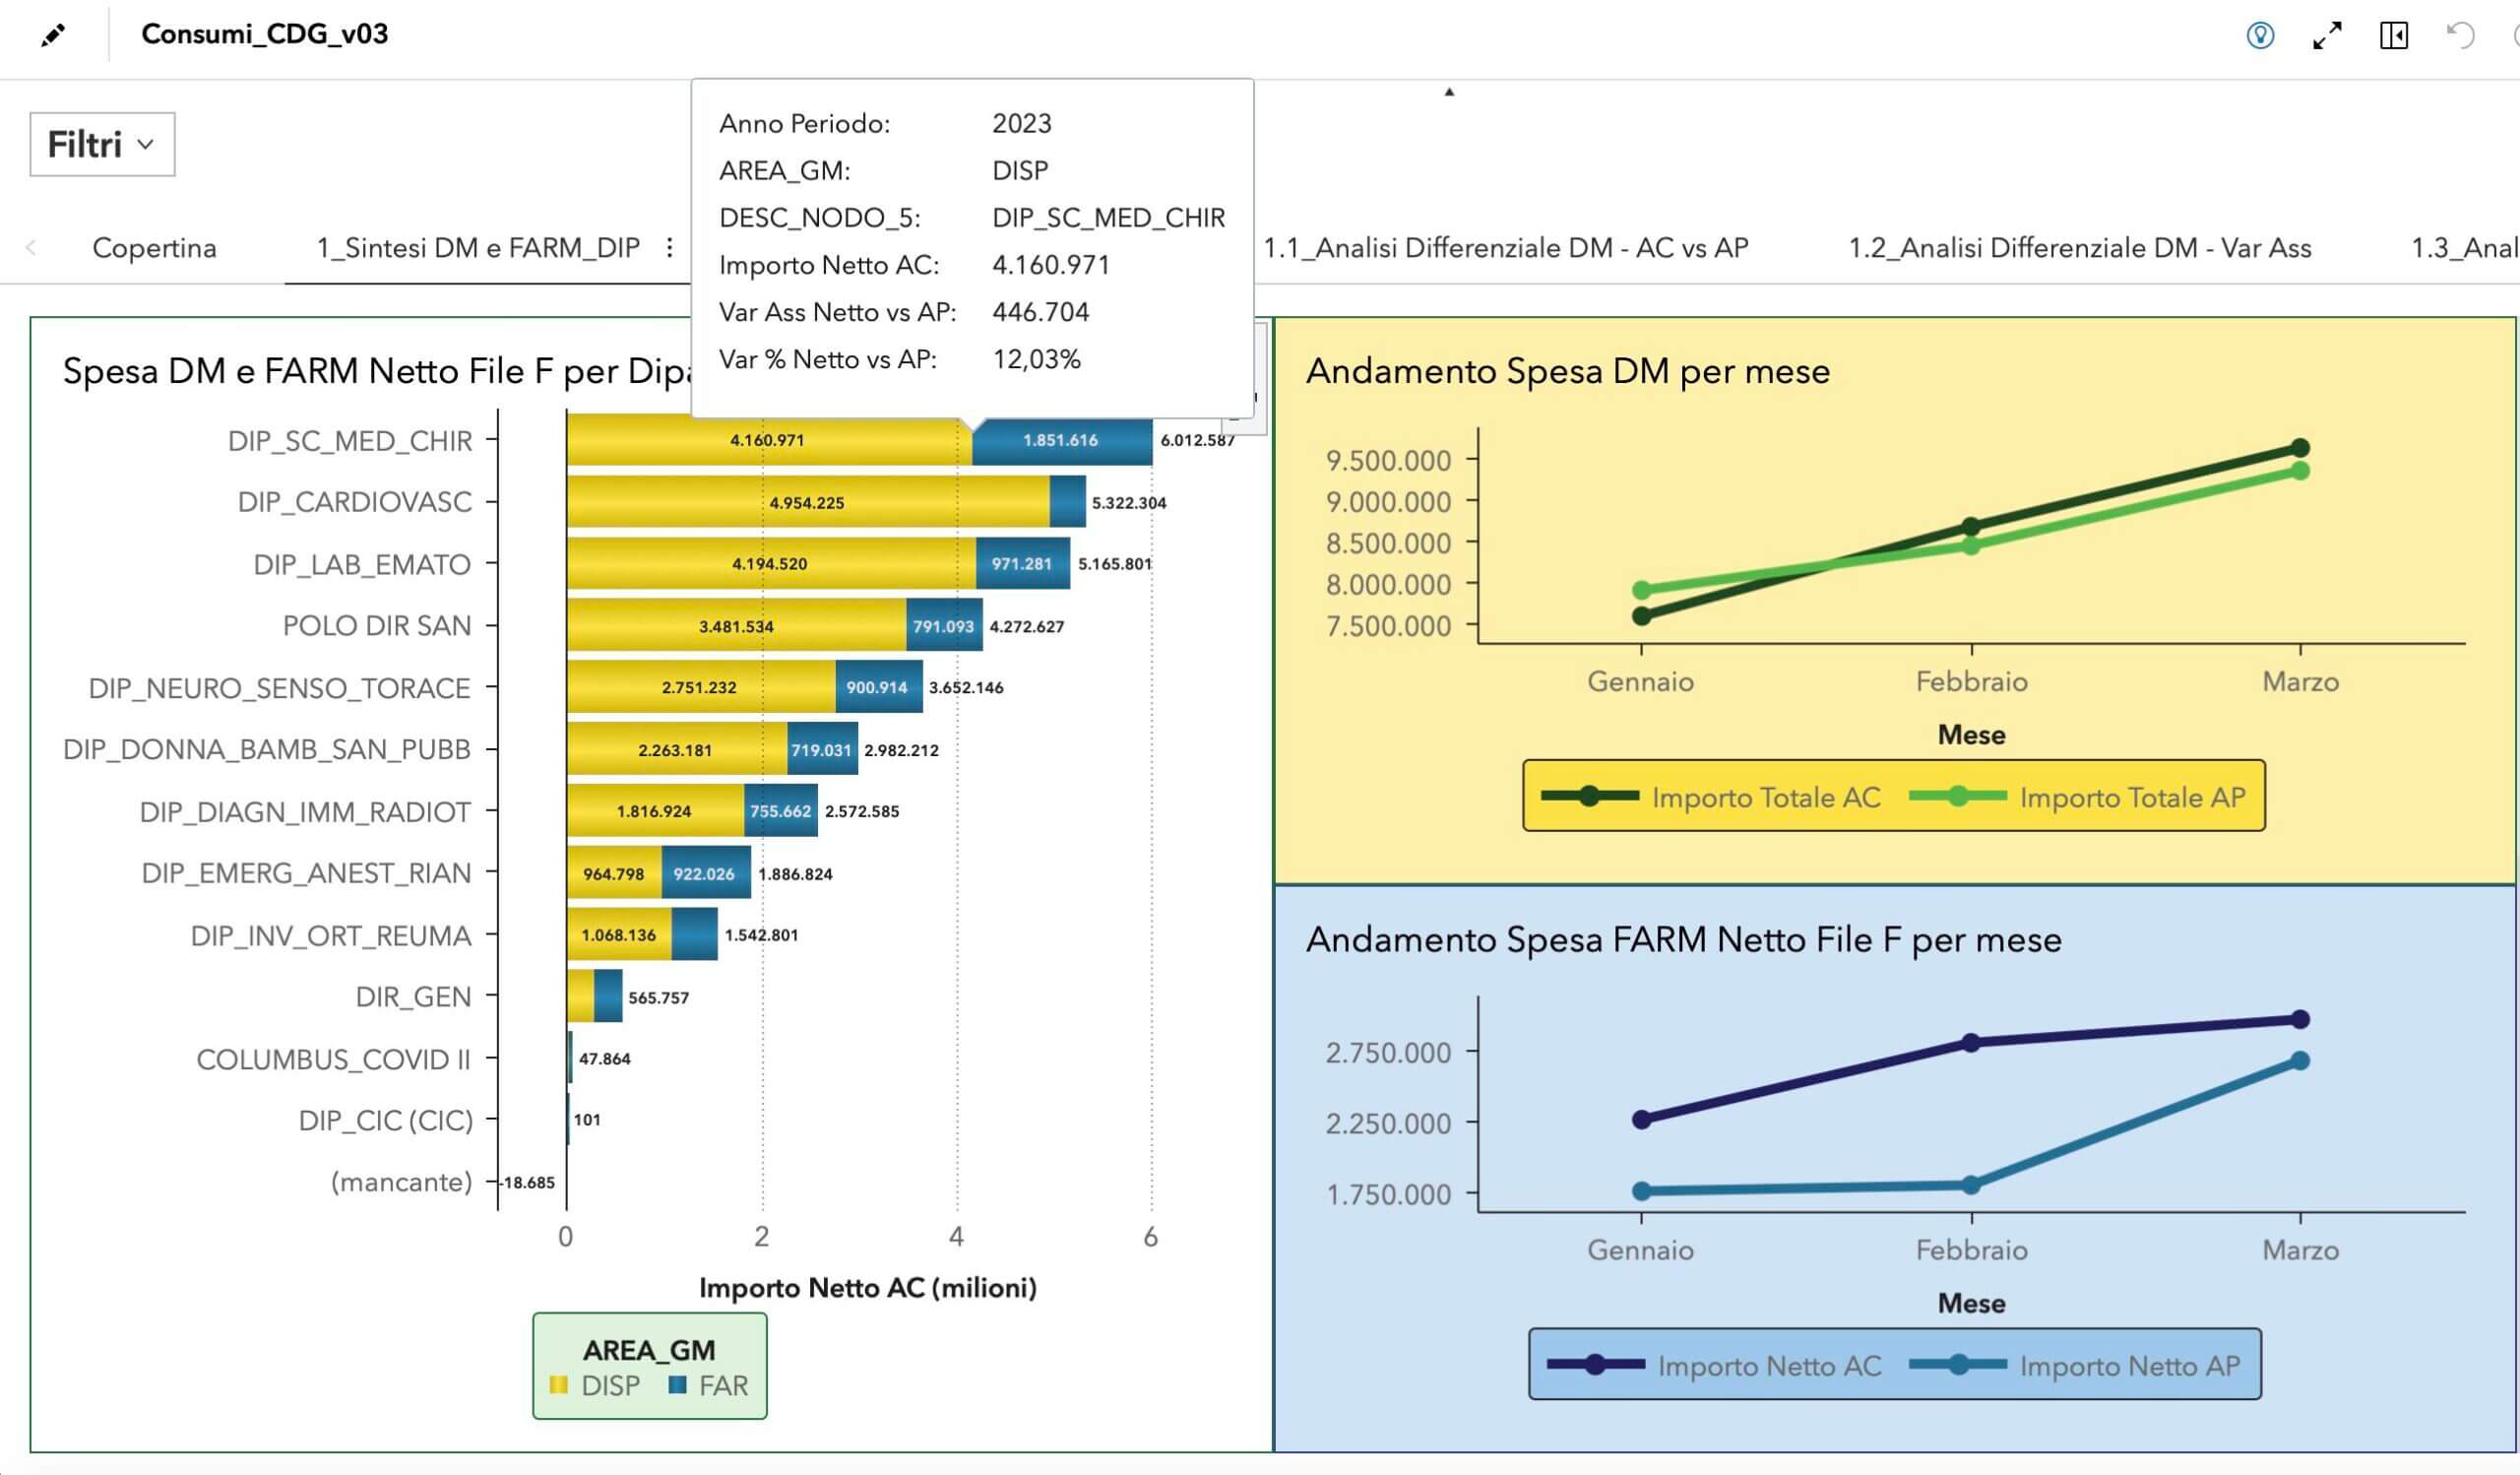Click the total label 5.322.304
This screenshot has height=1475, width=2520.
tap(1129, 503)
